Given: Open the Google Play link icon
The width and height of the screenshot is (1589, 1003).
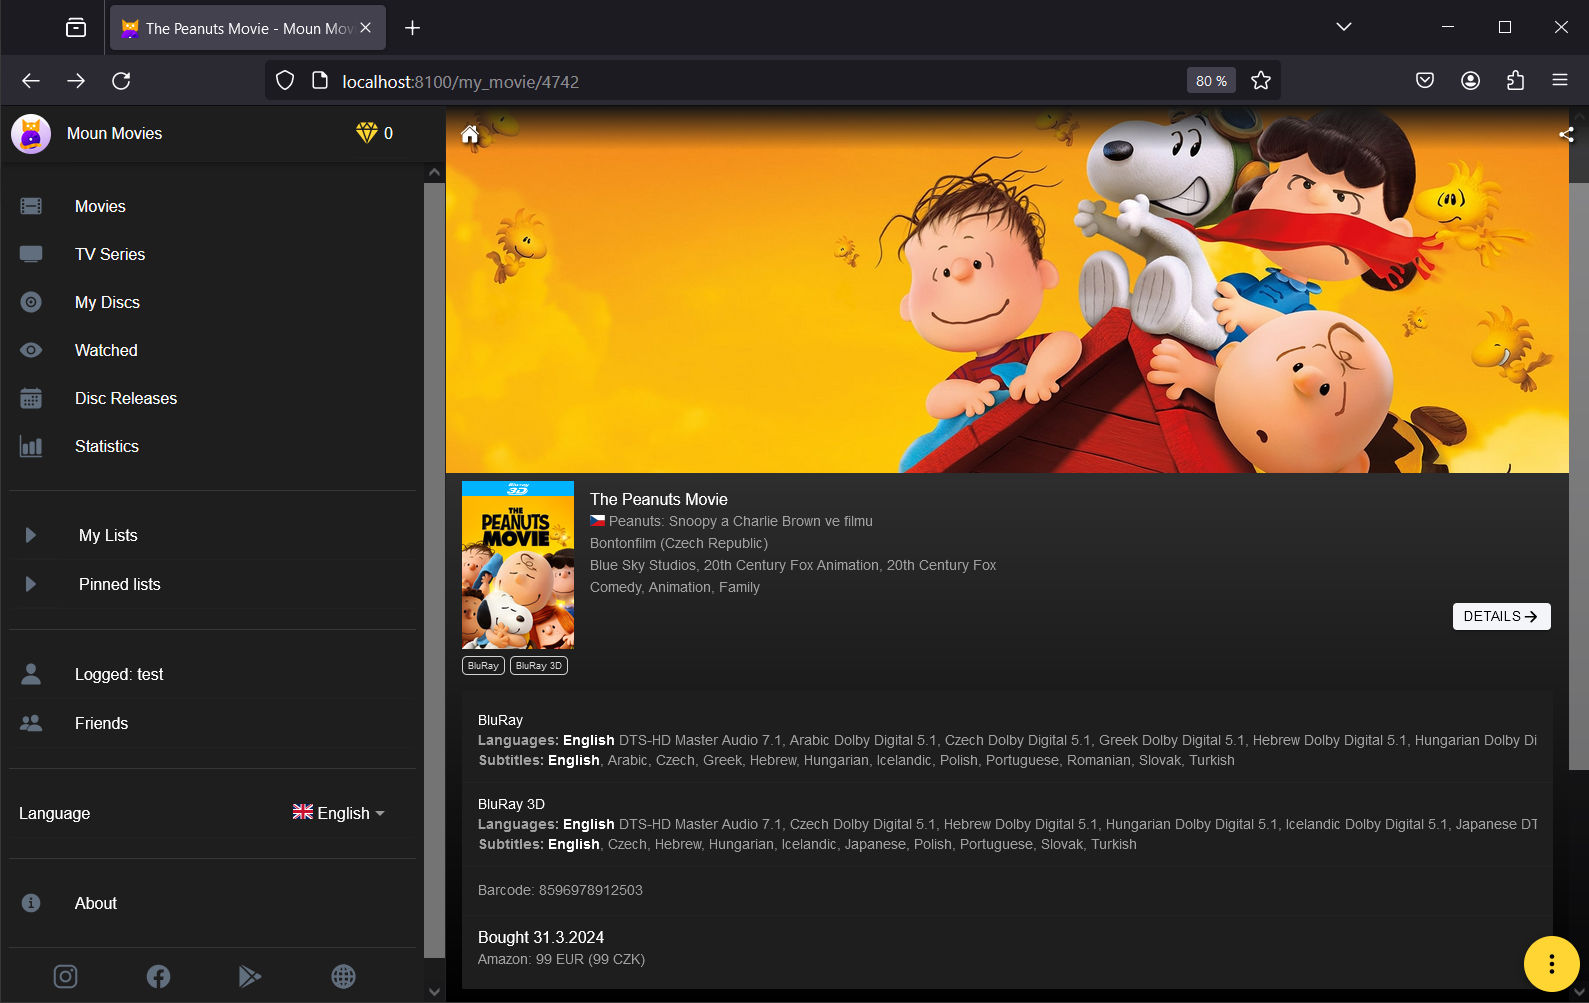Looking at the screenshot, I should pos(250,976).
